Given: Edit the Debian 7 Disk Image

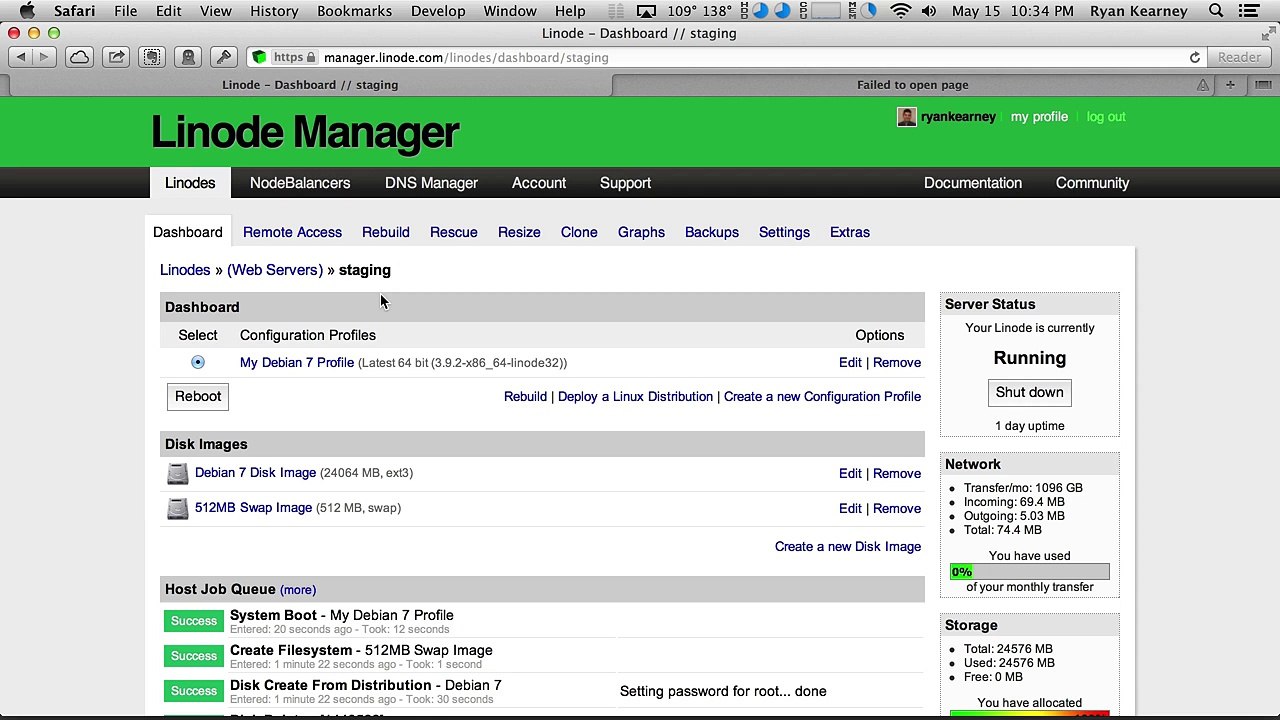Looking at the screenshot, I should tap(850, 473).
